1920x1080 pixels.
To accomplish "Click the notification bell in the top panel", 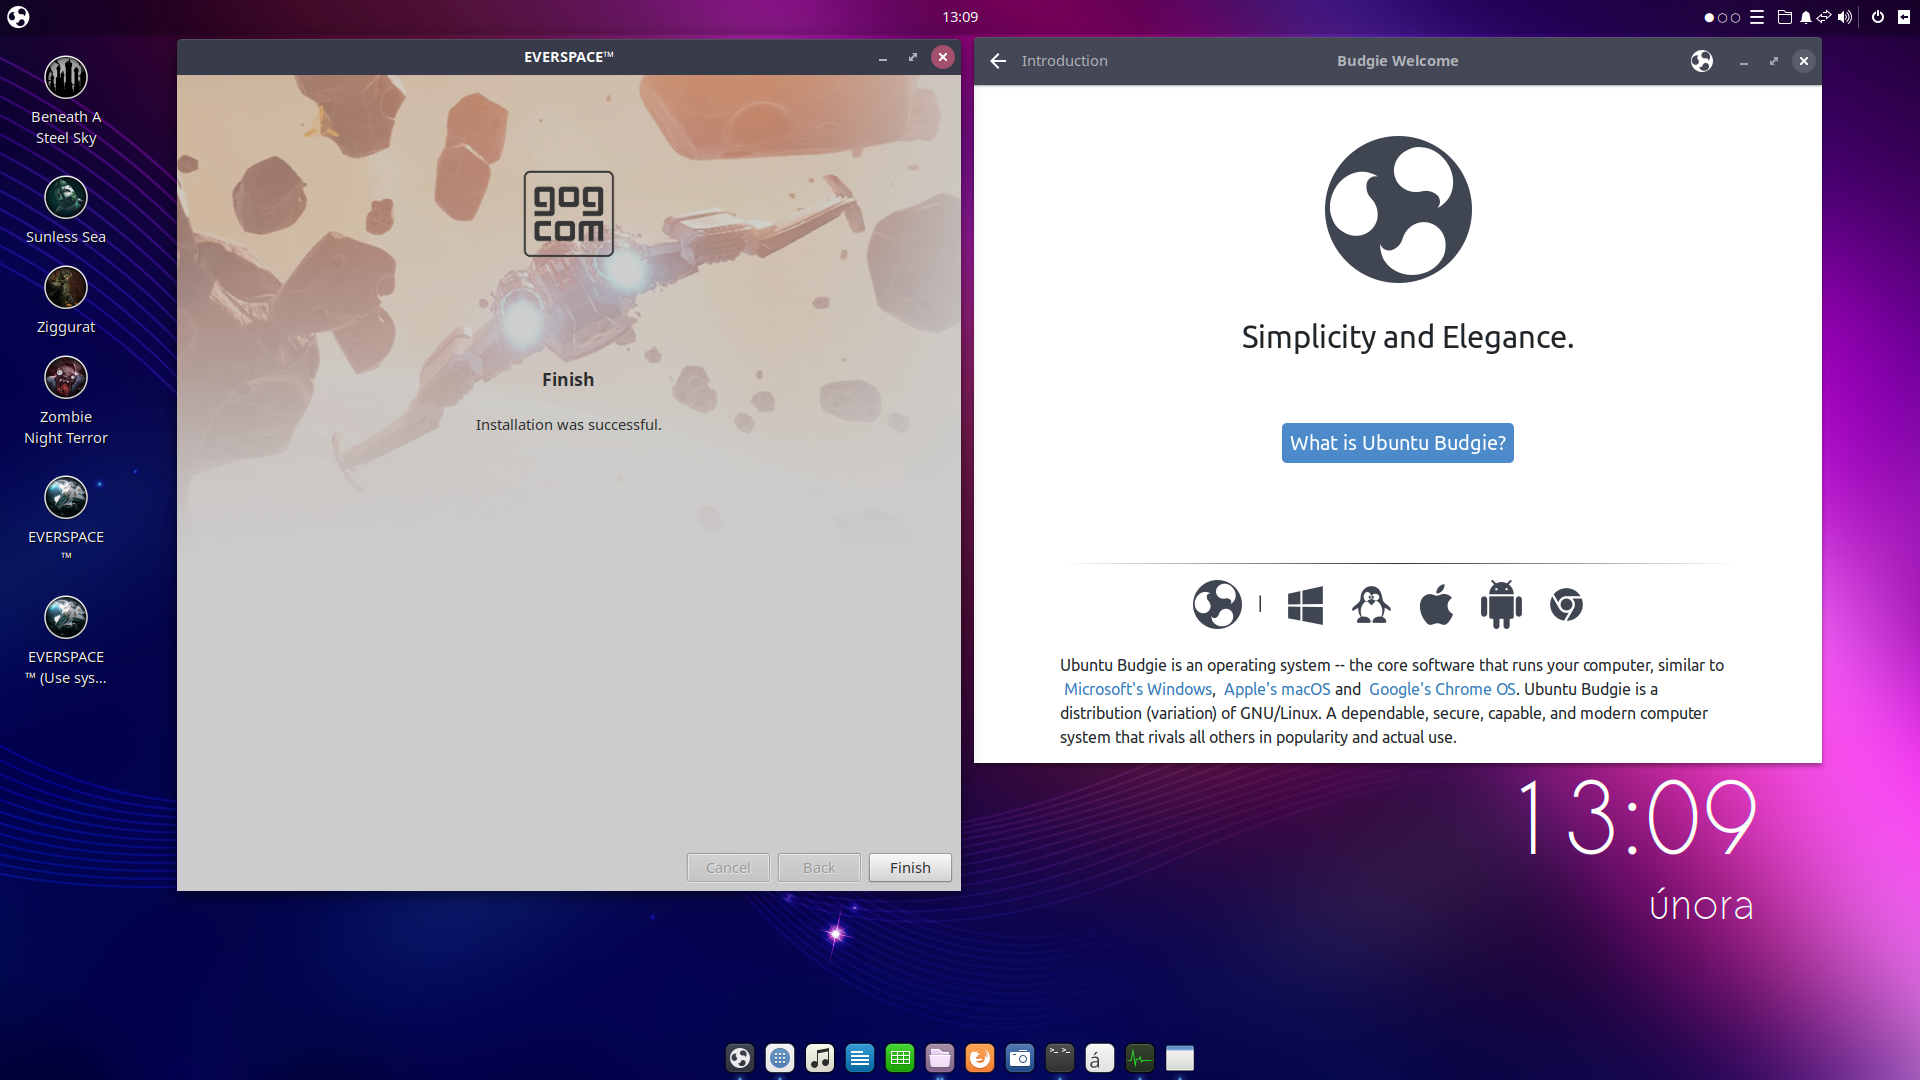I will tap(1805, 17).
